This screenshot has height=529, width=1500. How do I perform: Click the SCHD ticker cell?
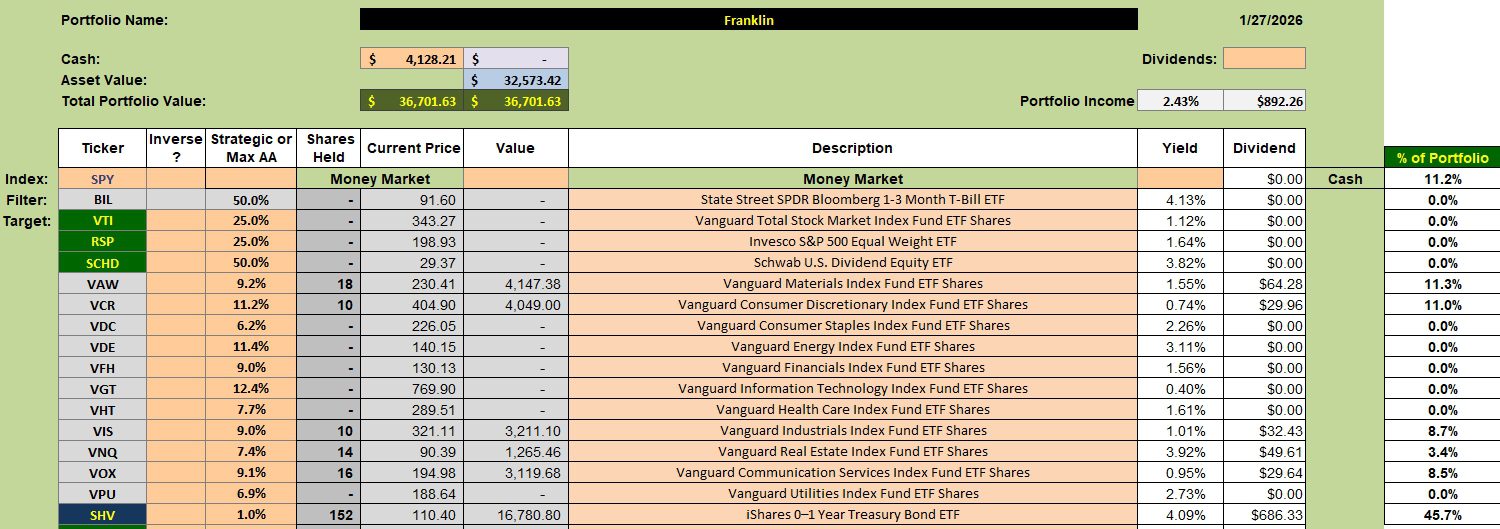tap(102, 263)
